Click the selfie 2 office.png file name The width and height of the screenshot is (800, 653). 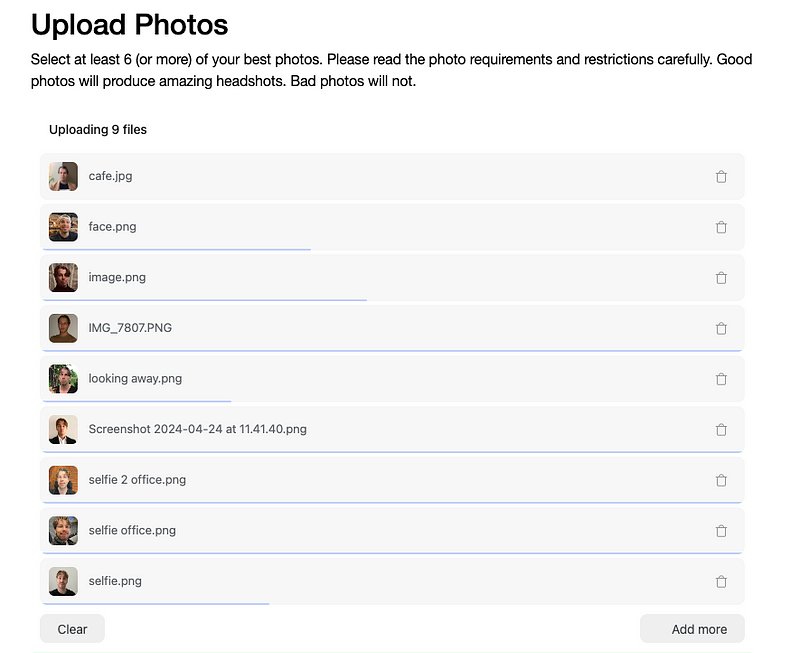coord(137,480)
